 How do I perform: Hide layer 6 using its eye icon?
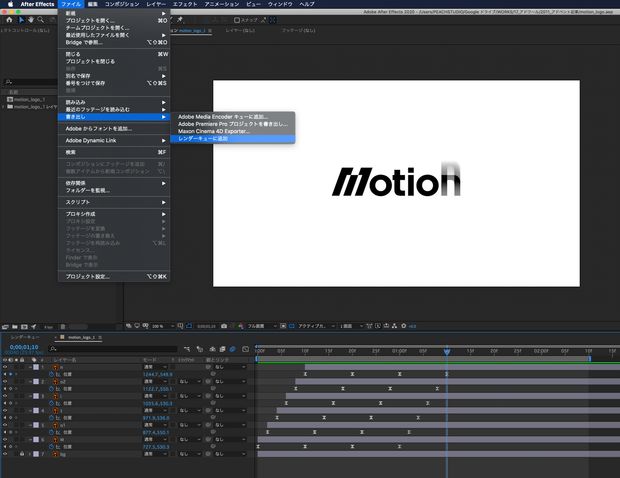[5, 439]
